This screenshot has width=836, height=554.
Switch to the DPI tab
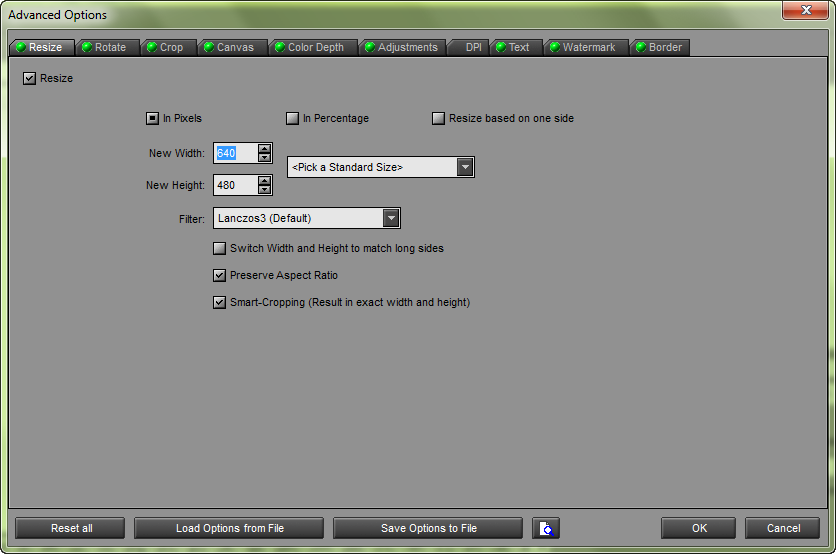468,47
